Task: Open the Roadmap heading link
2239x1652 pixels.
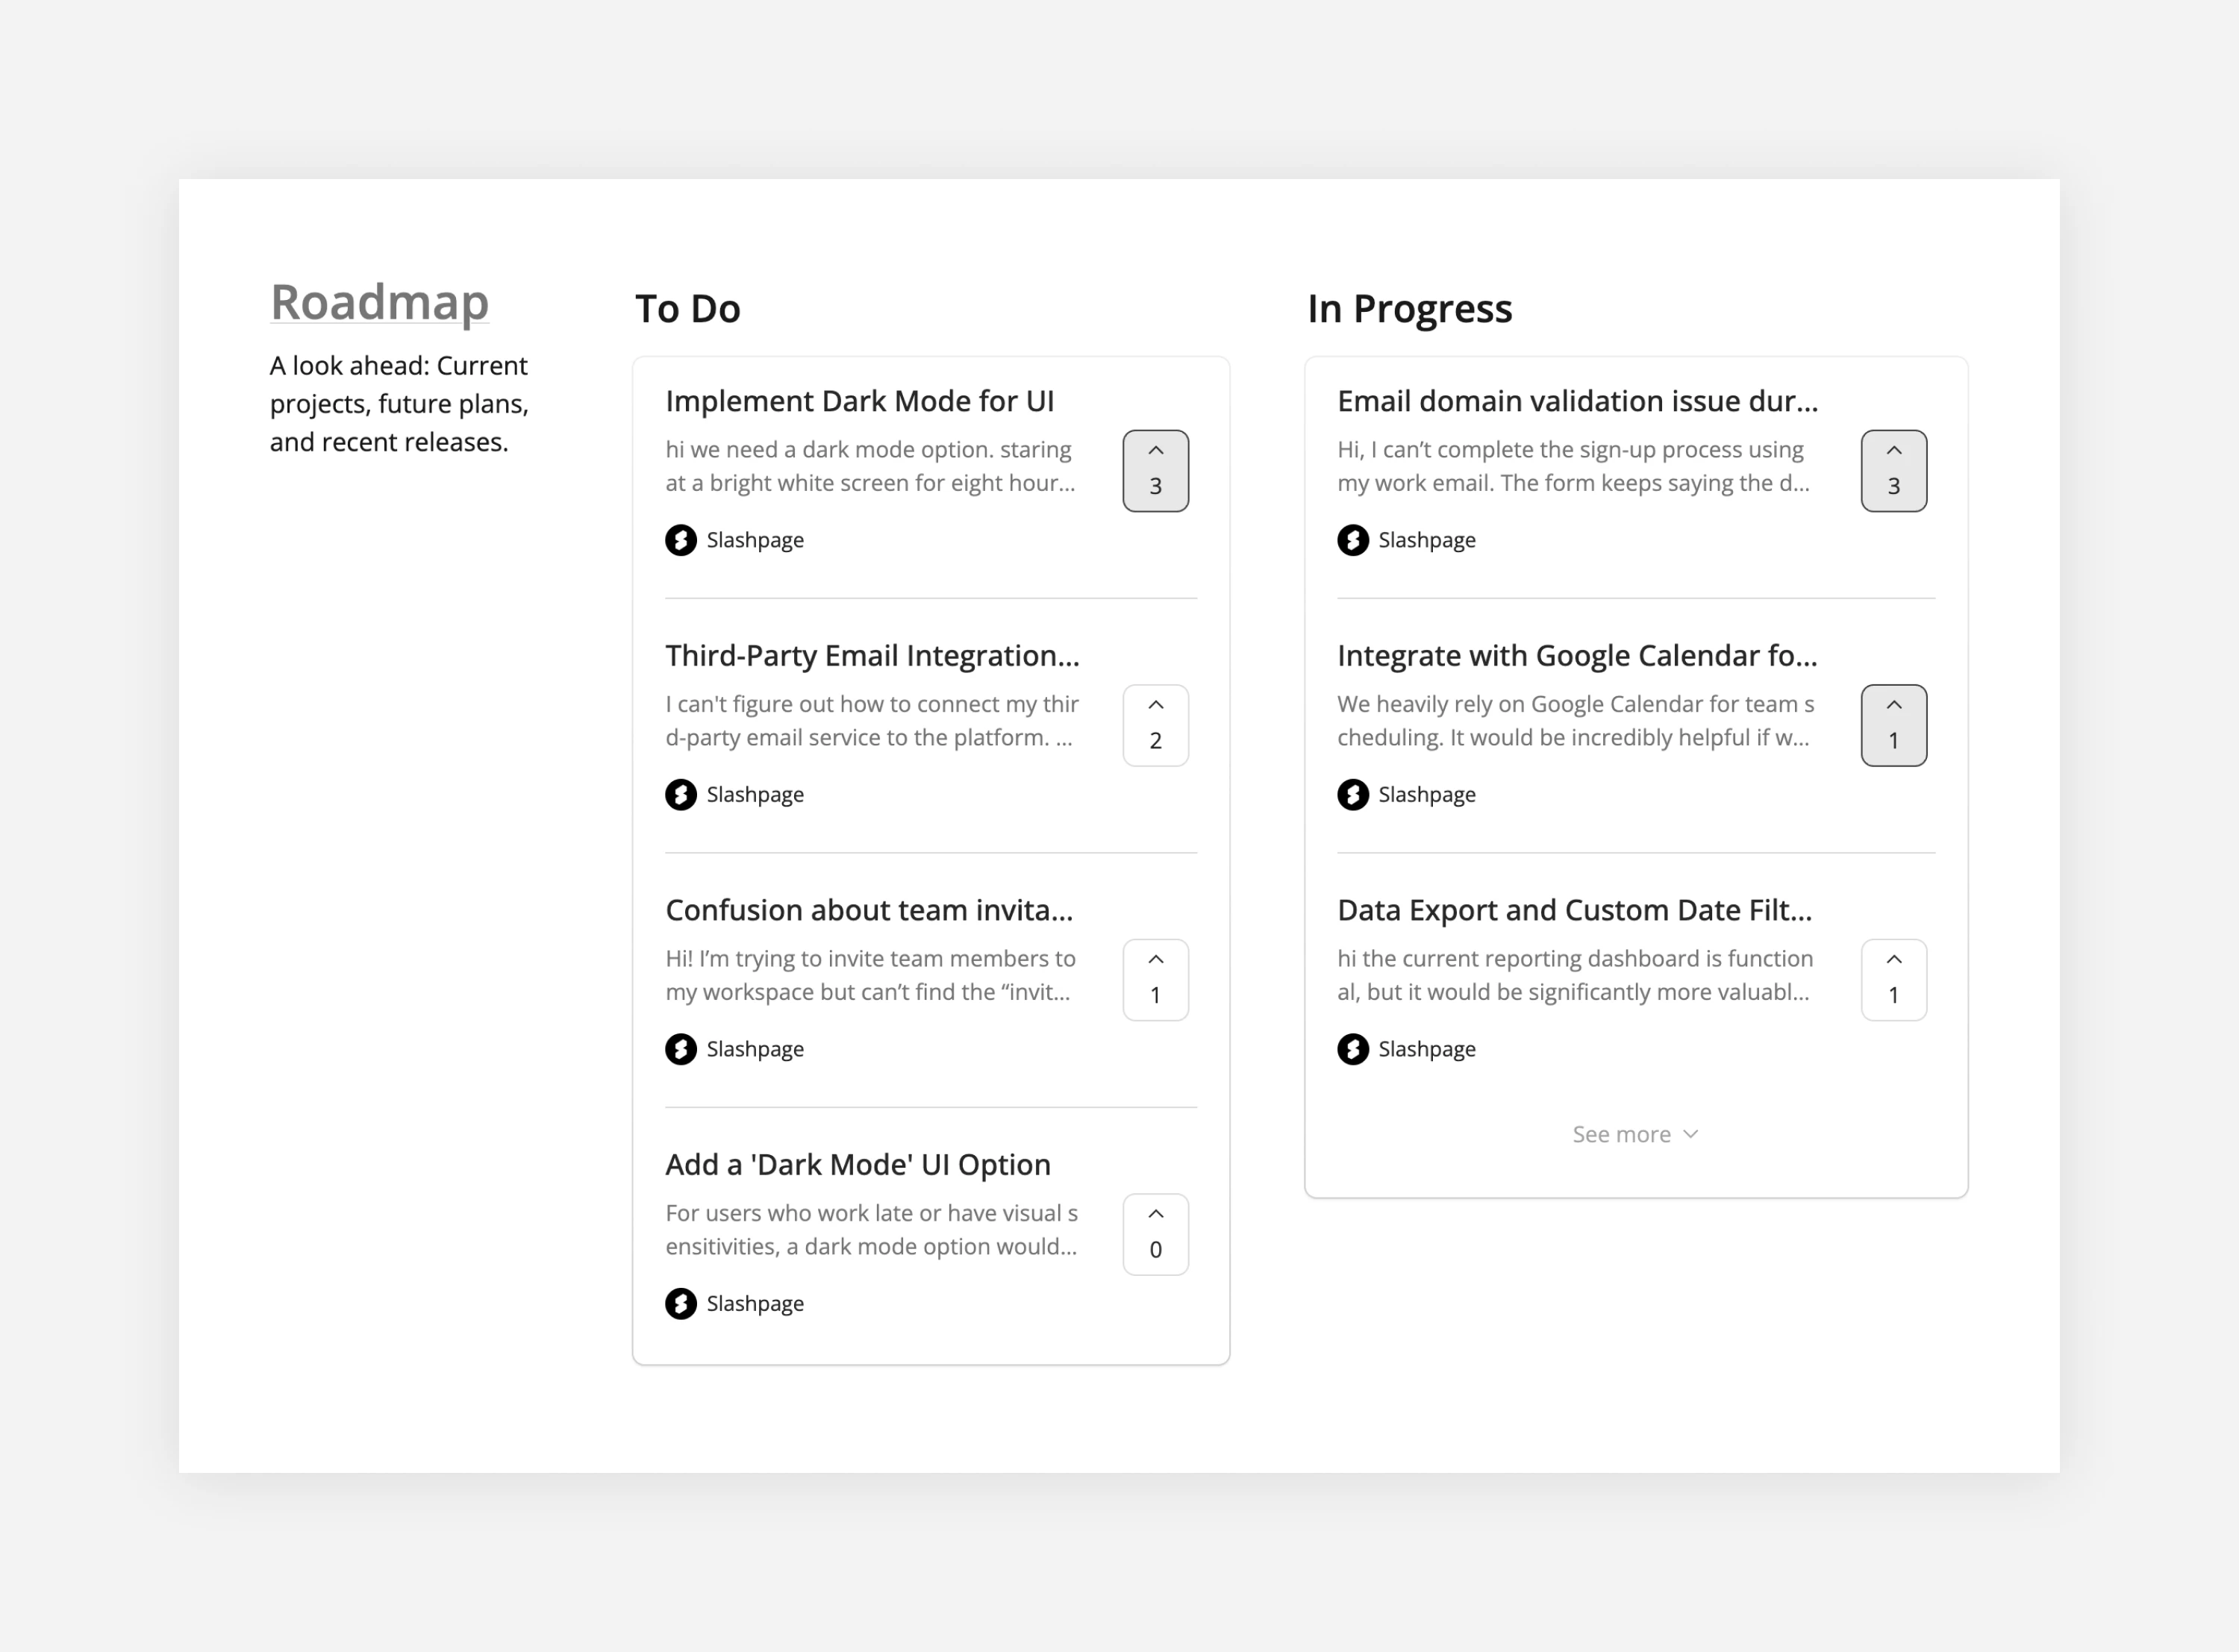Action: pyautogui.click(x=379, y=302)
